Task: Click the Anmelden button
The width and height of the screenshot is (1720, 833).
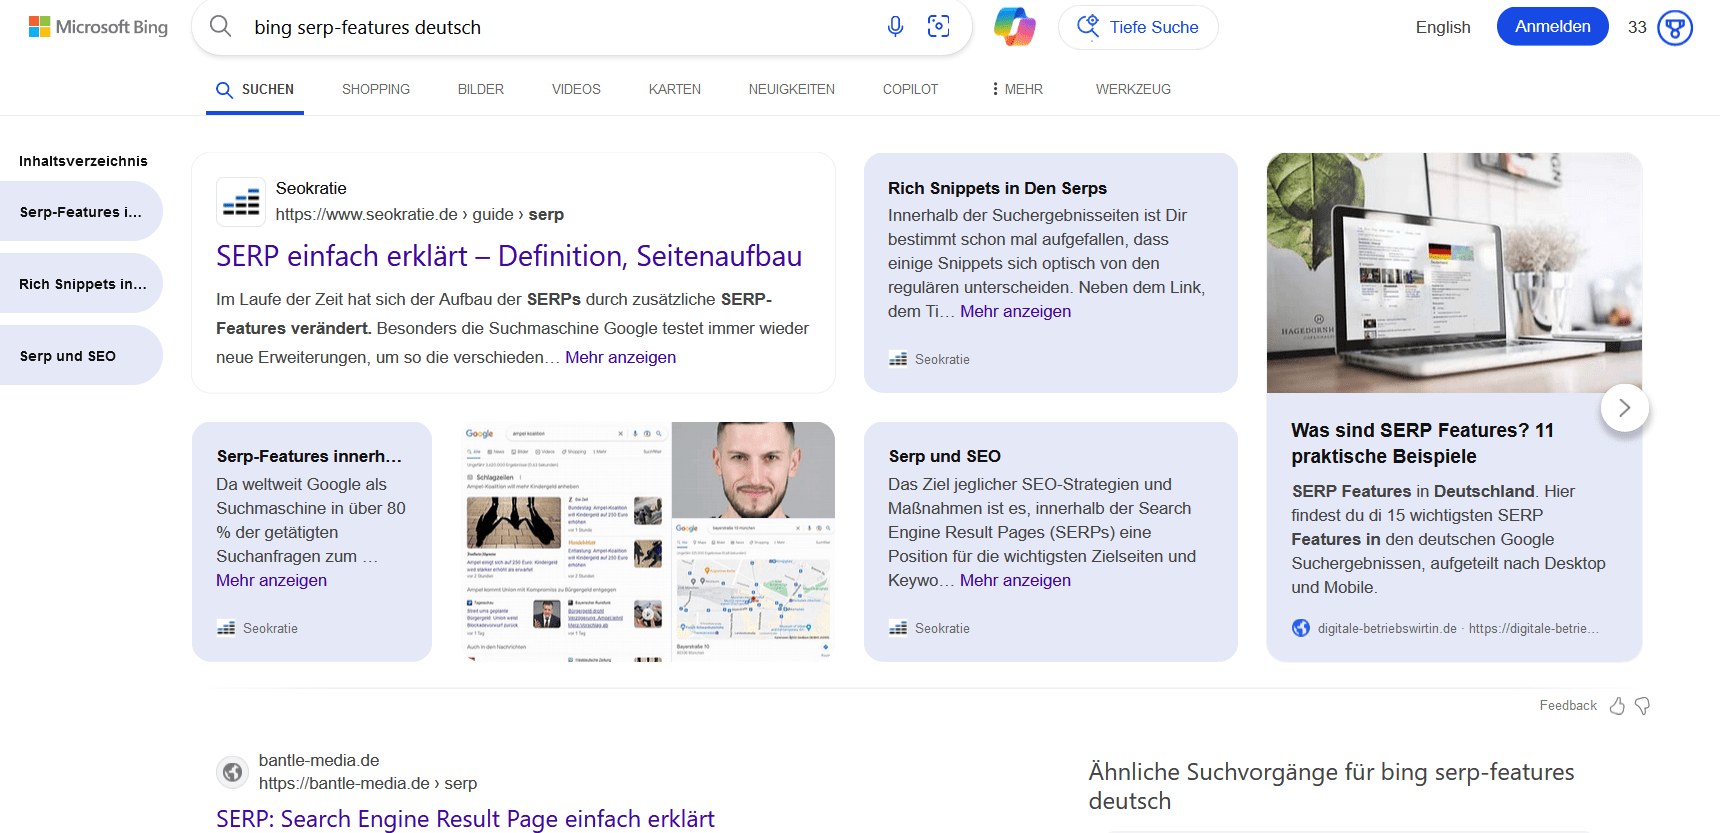Action: pyautogui.click(x=1552, y=26)
